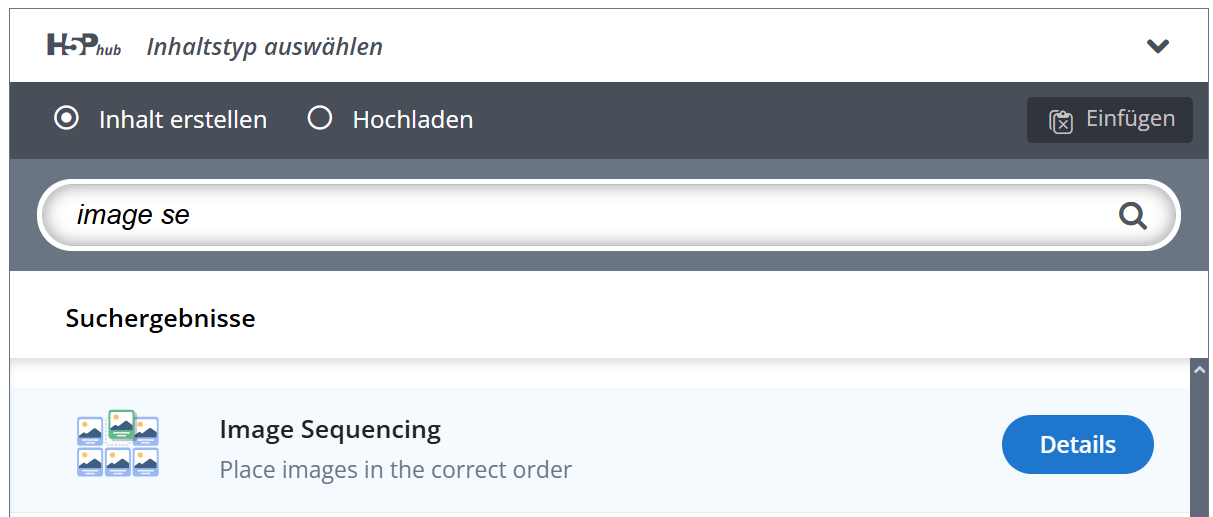Screen dimensions: 1213x517
Task: Click the clipboard icon inside Einfügen
Action: tap(1060, 121)
